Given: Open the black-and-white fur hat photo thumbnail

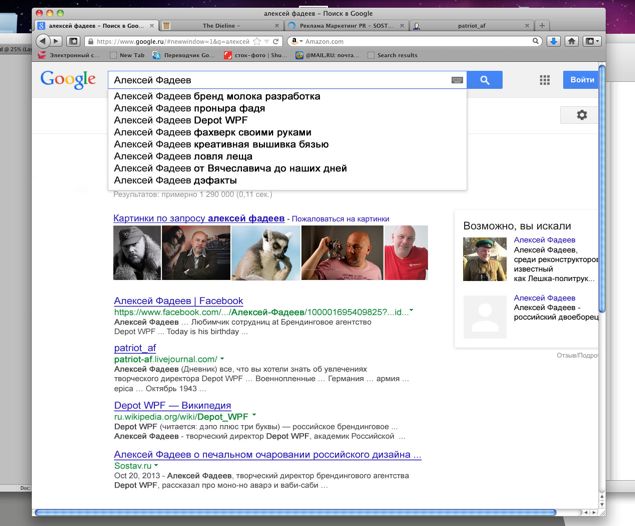Looking at the screenshot, I should pos(137,253).
